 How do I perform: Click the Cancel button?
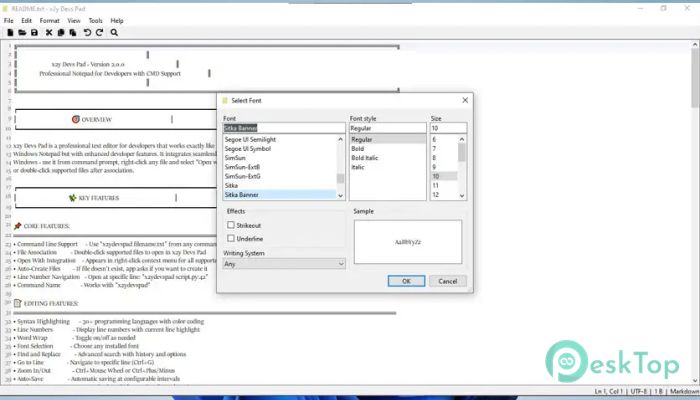[x=447, y=281]
